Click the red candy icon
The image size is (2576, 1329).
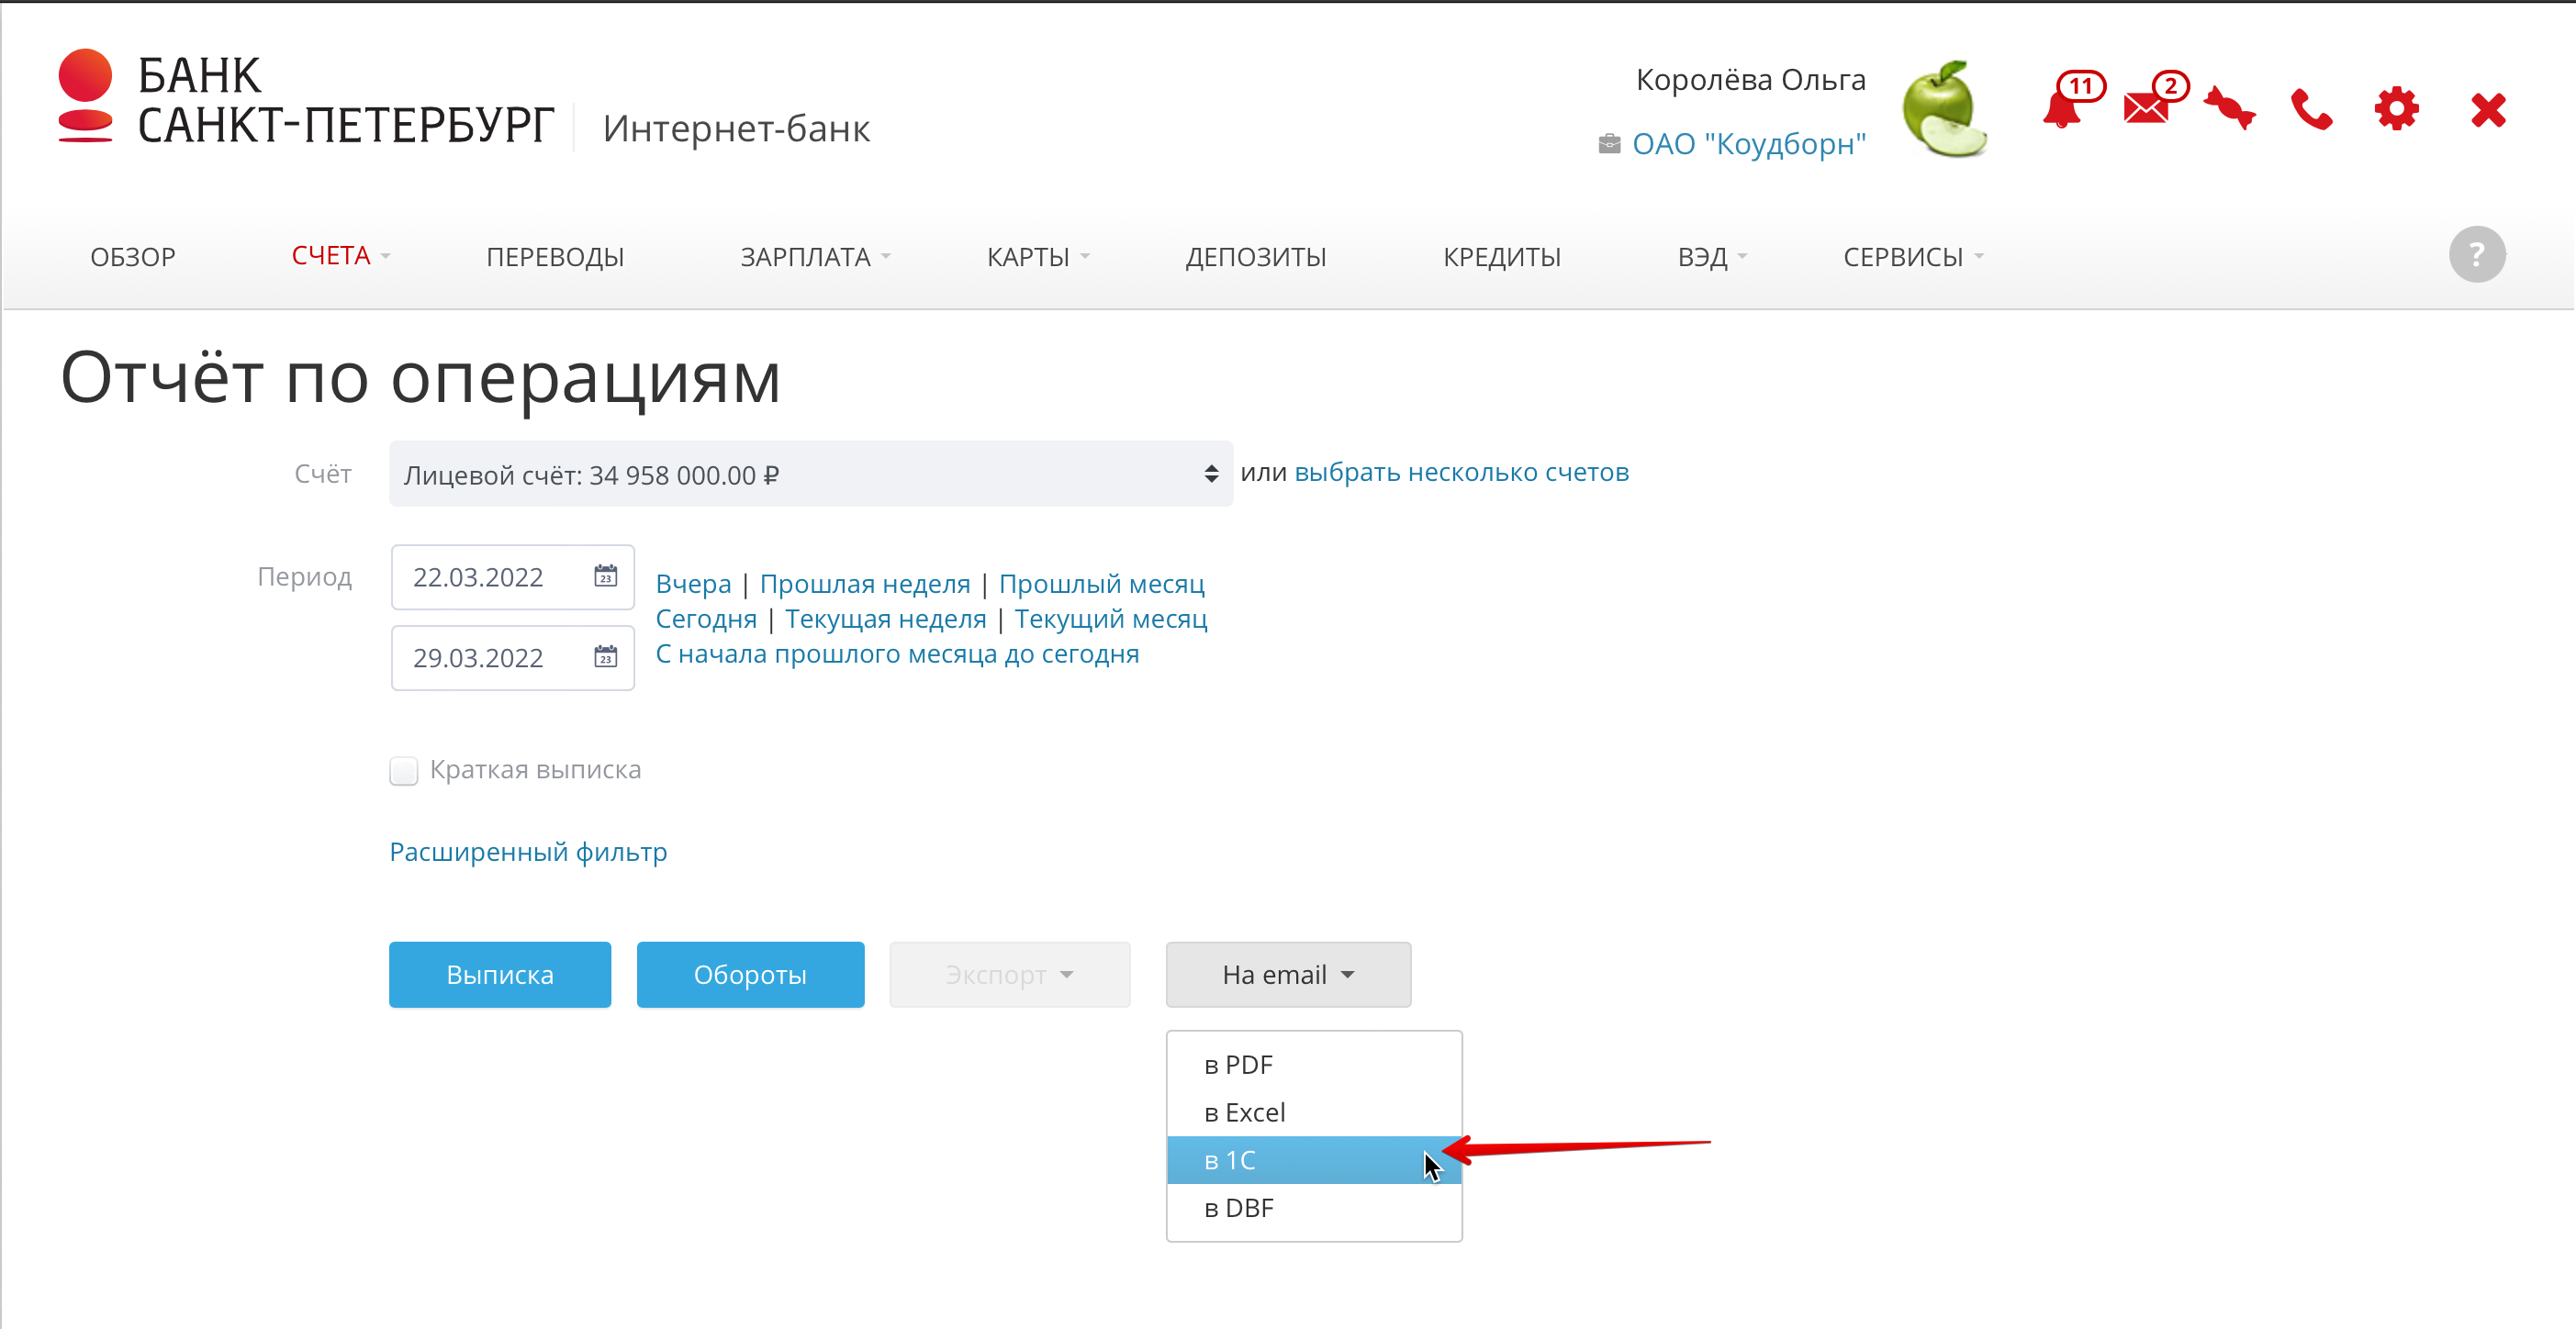2229,108
